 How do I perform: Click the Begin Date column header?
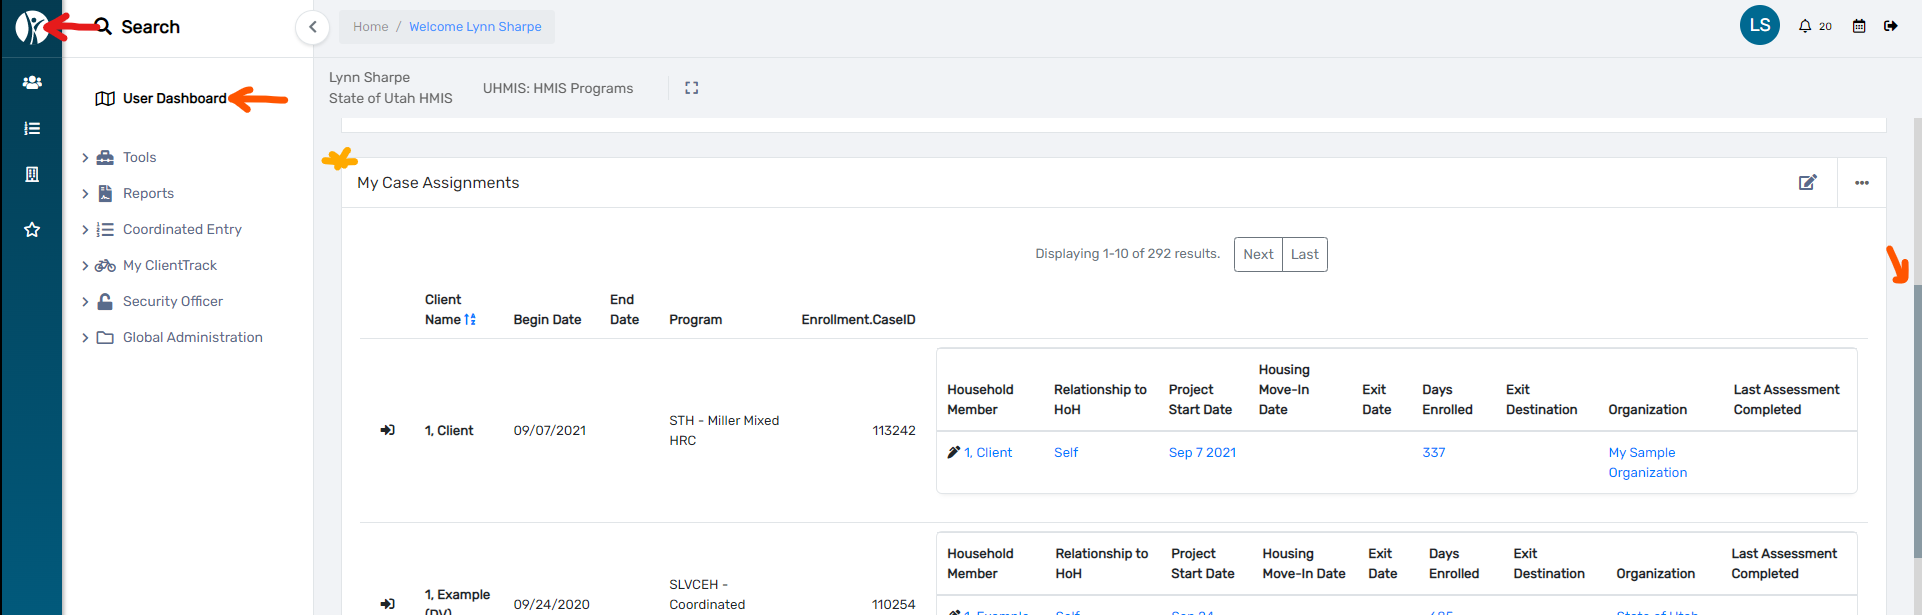(x=547, y=320)
